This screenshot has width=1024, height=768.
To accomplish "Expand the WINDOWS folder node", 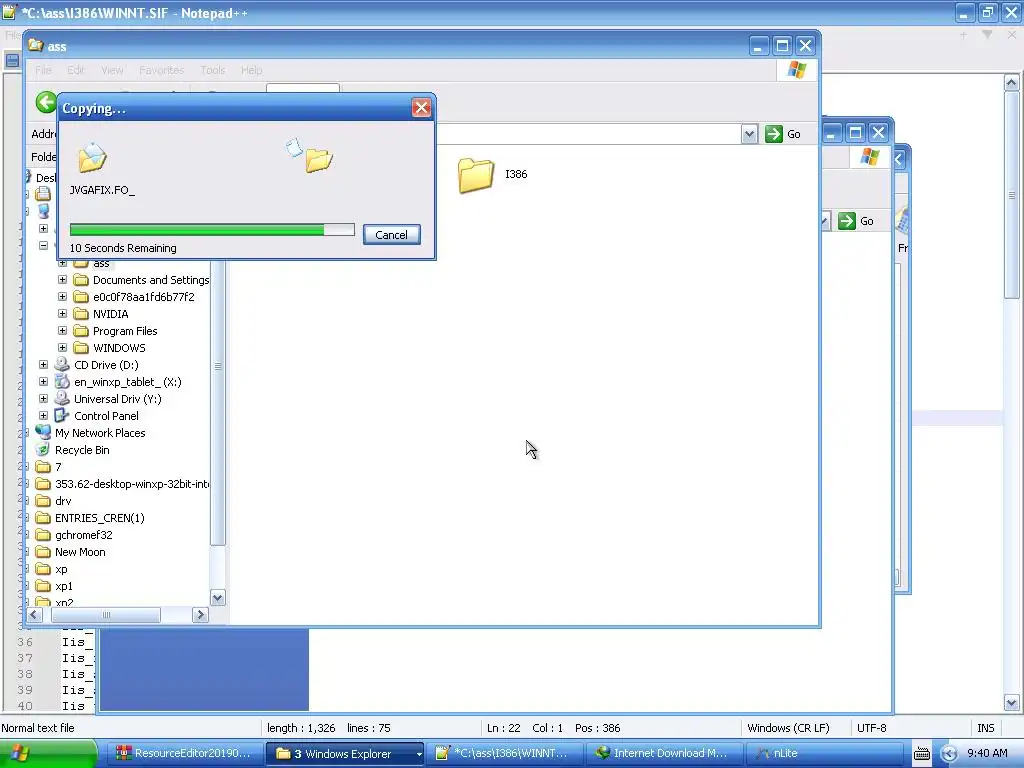I will coord(63,347).
